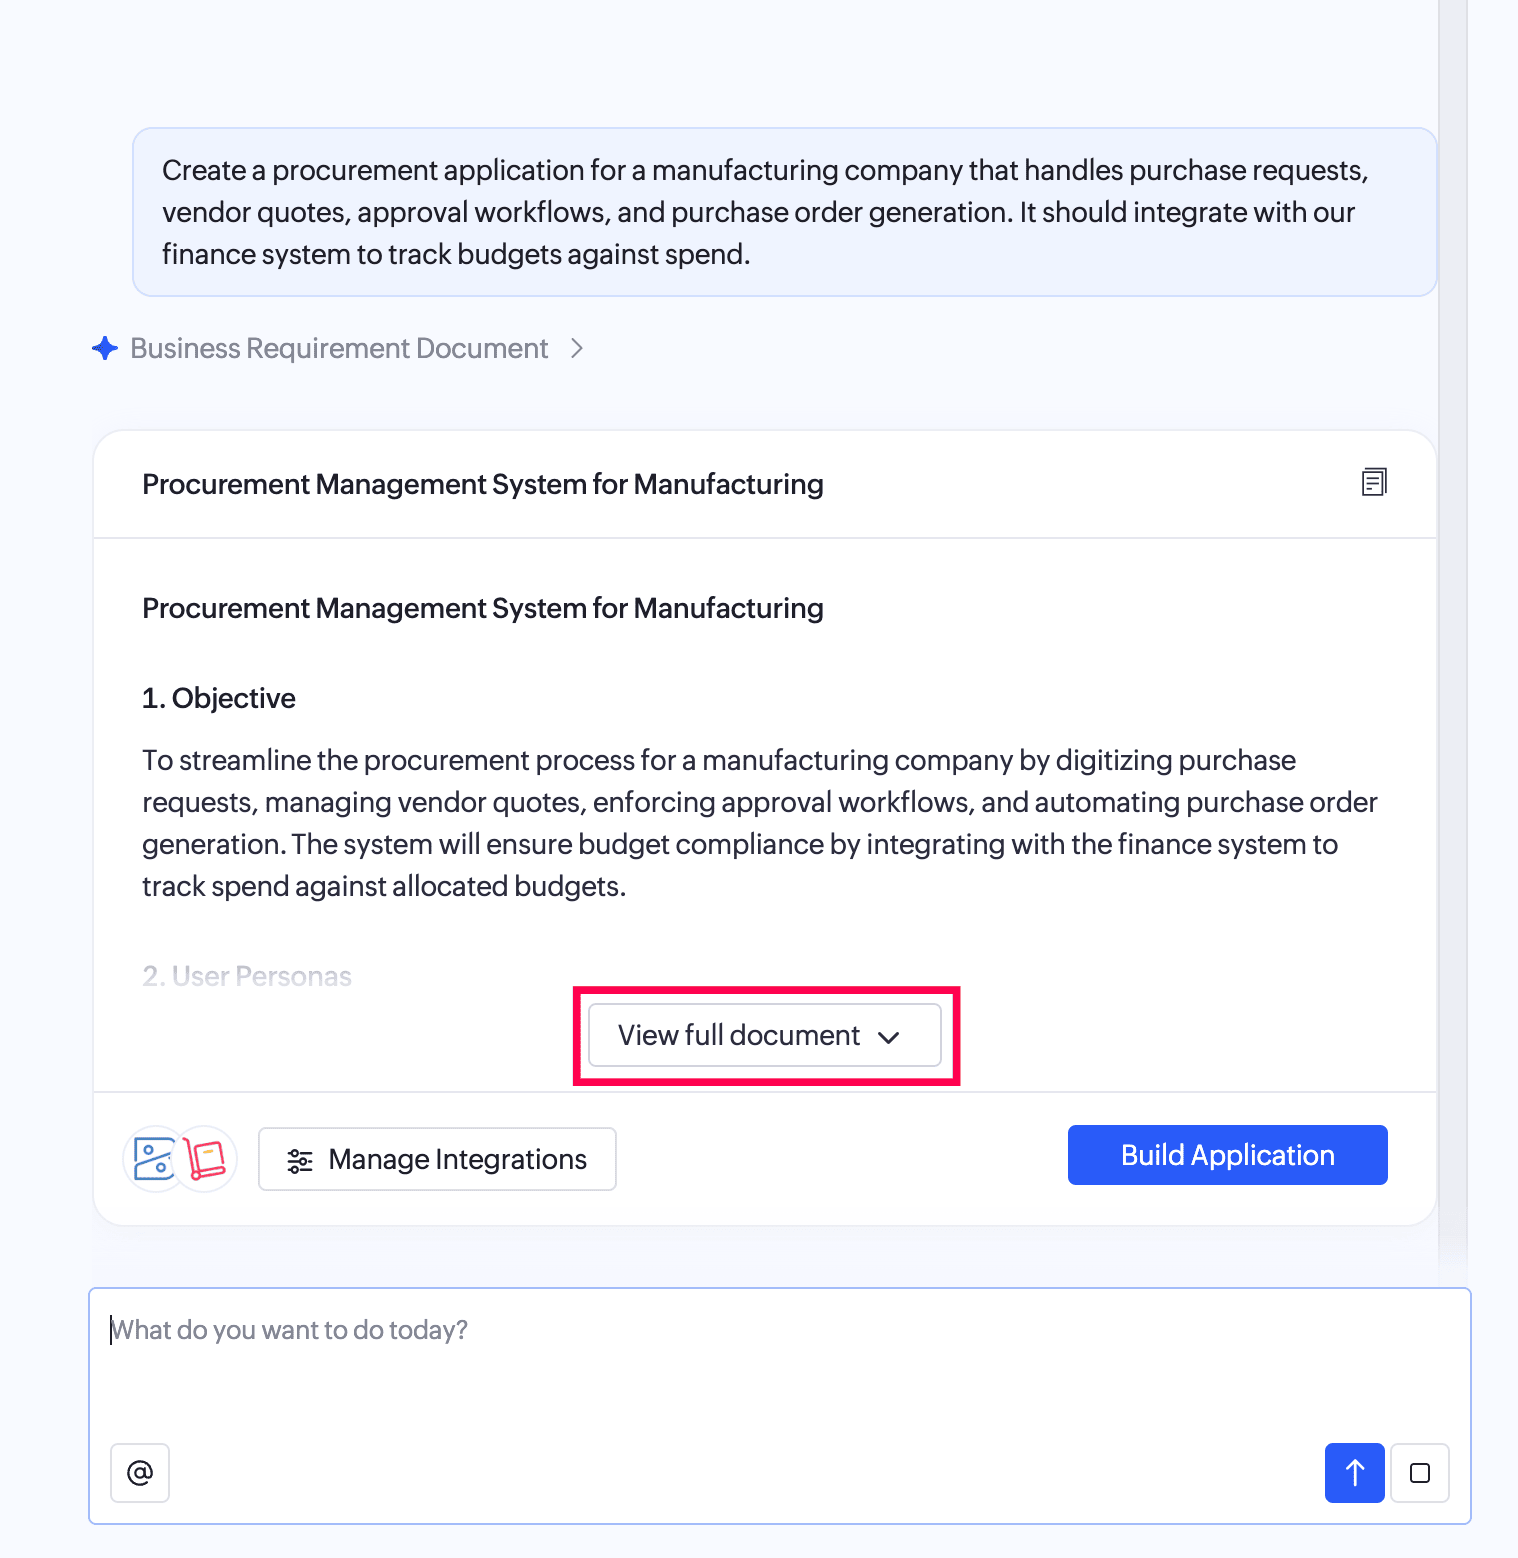
Task: Click Build Application button
Action: click(1228, 1155)
